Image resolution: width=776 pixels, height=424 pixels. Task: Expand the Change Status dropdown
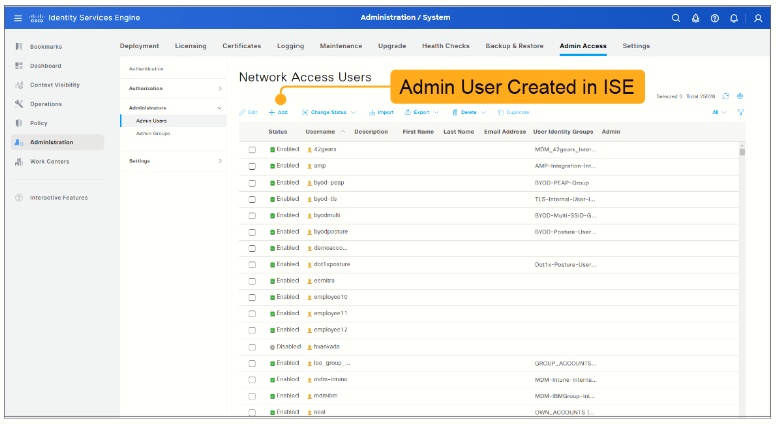tap(329, 112)
